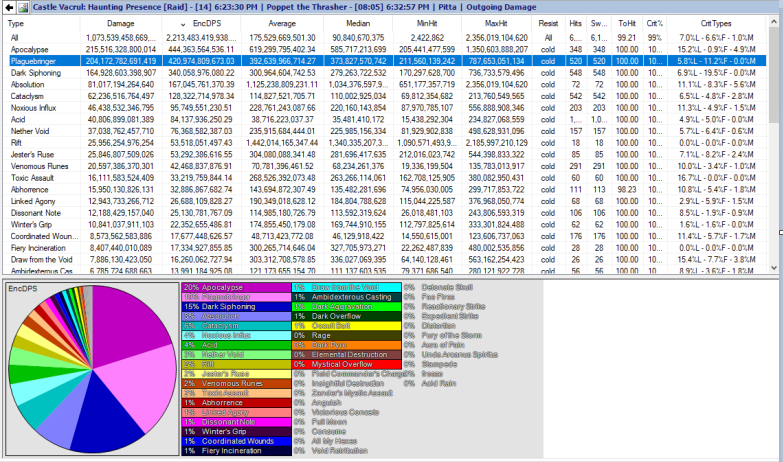Click the Mystical Overflow red legend entry
783x462 pixels.
point(347,364)
